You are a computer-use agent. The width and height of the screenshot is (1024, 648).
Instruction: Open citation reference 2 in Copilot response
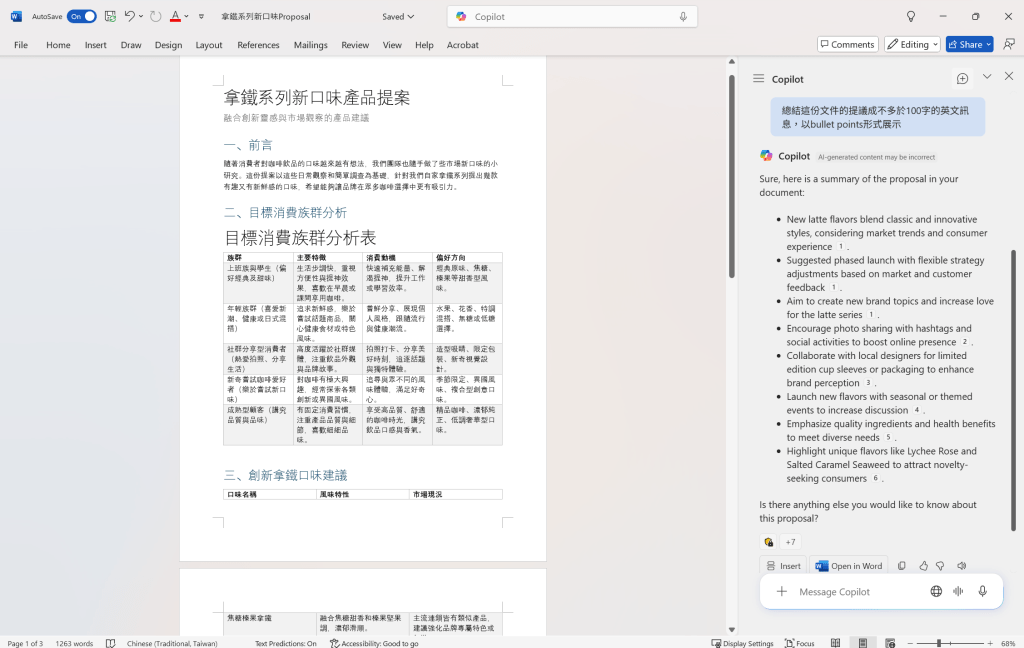(x=965, y=342)
